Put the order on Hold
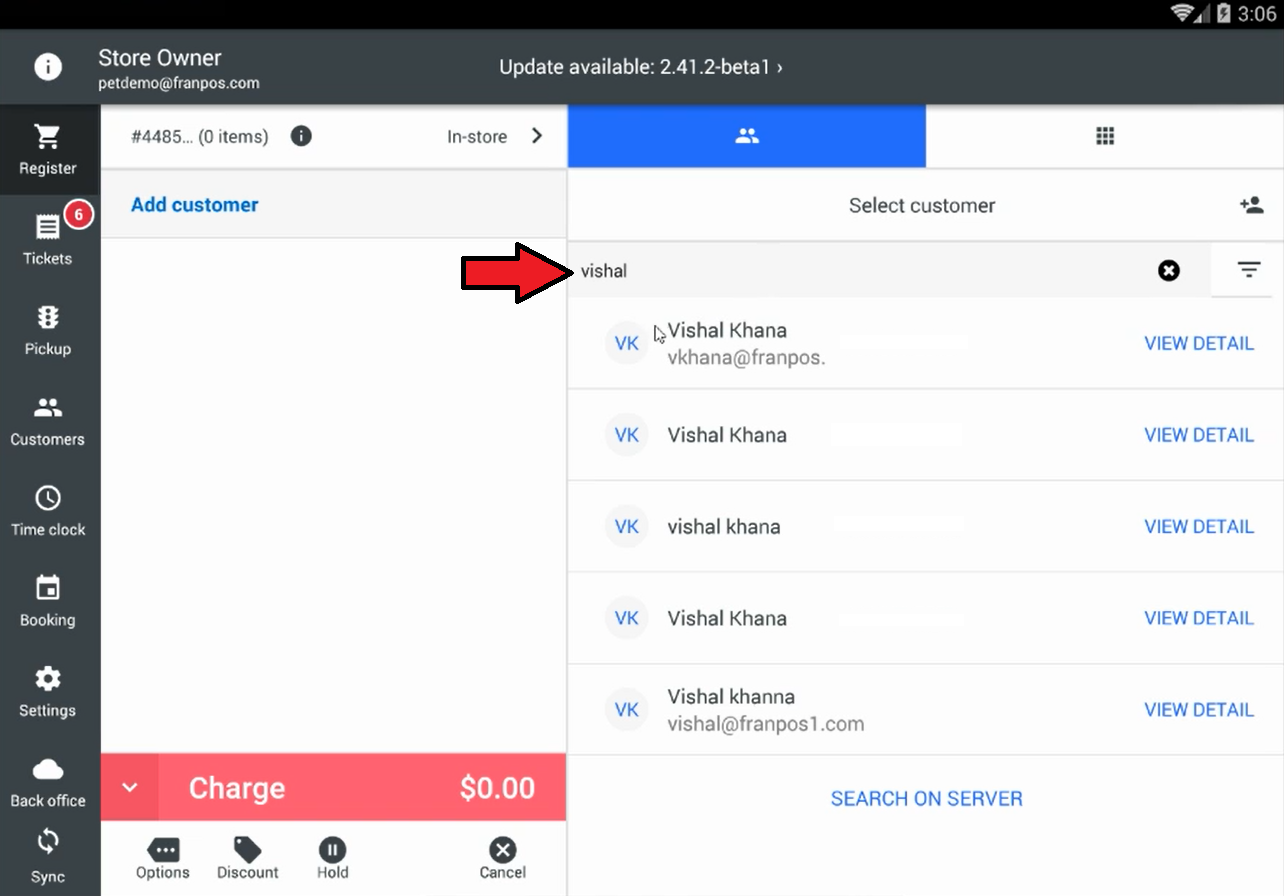Image resolution: width=1284 pixels, height=896 pixels. coord(332,859)
